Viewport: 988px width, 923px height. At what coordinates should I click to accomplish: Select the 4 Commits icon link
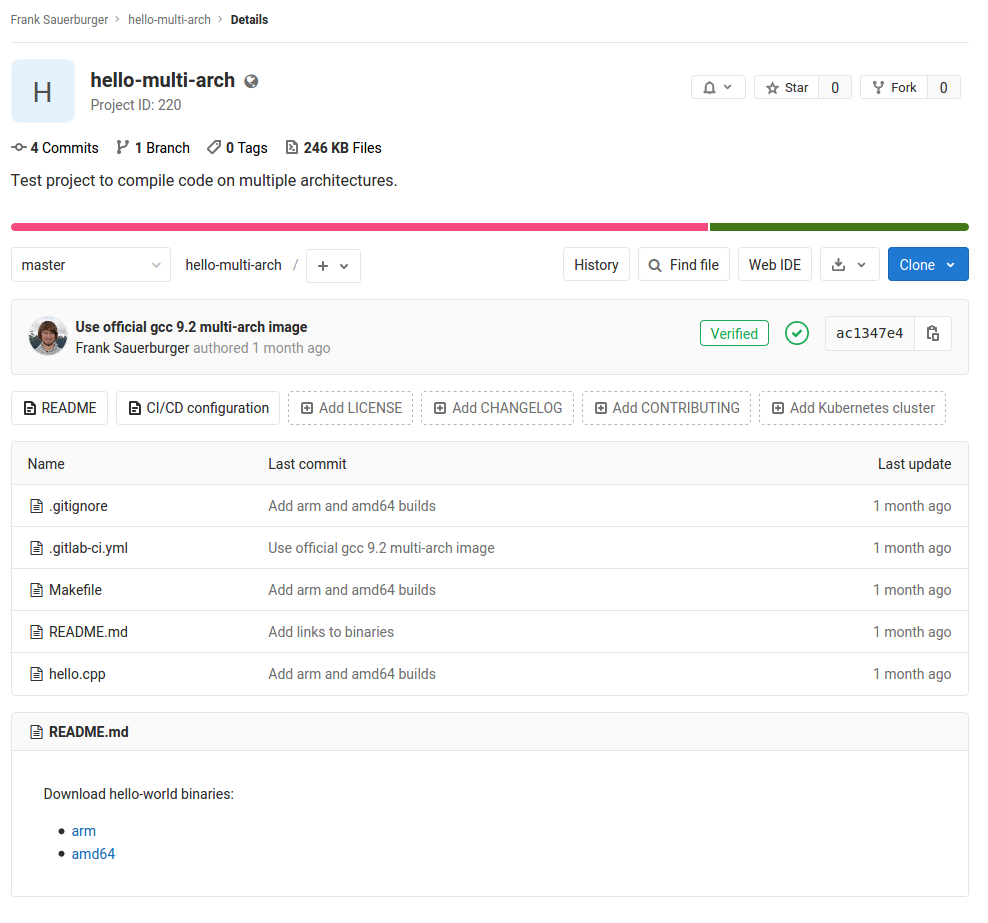[55, 147]
